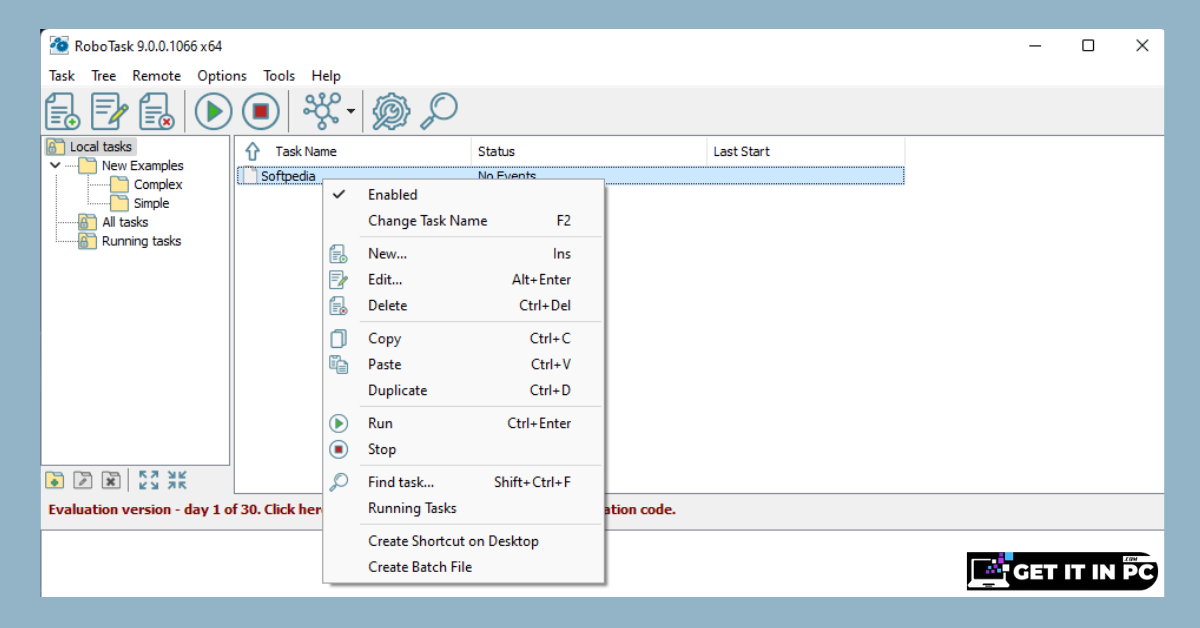Click the RoboTask title bar app icon
This screenshot has height=628, width=1200.
[x=59, y=45]
